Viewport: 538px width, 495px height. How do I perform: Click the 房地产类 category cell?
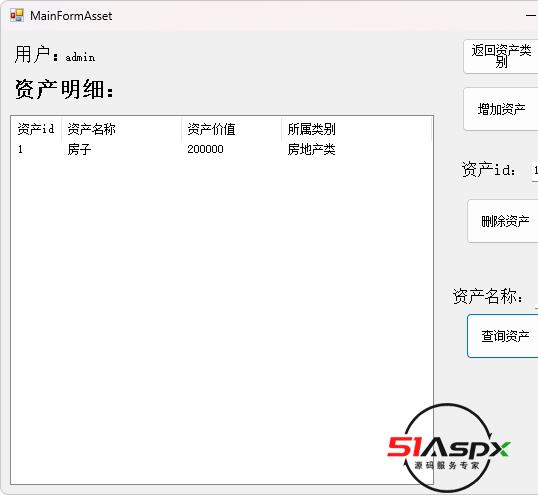tap(311, 149)
